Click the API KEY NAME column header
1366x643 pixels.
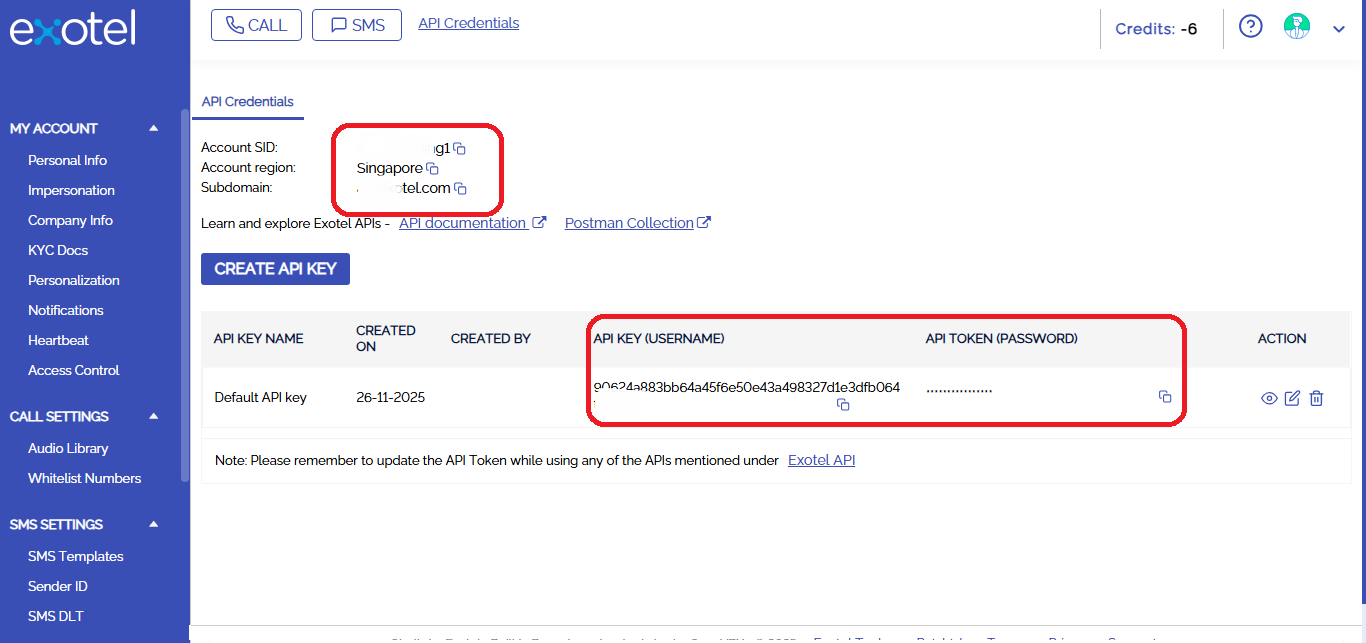[259, 339]
